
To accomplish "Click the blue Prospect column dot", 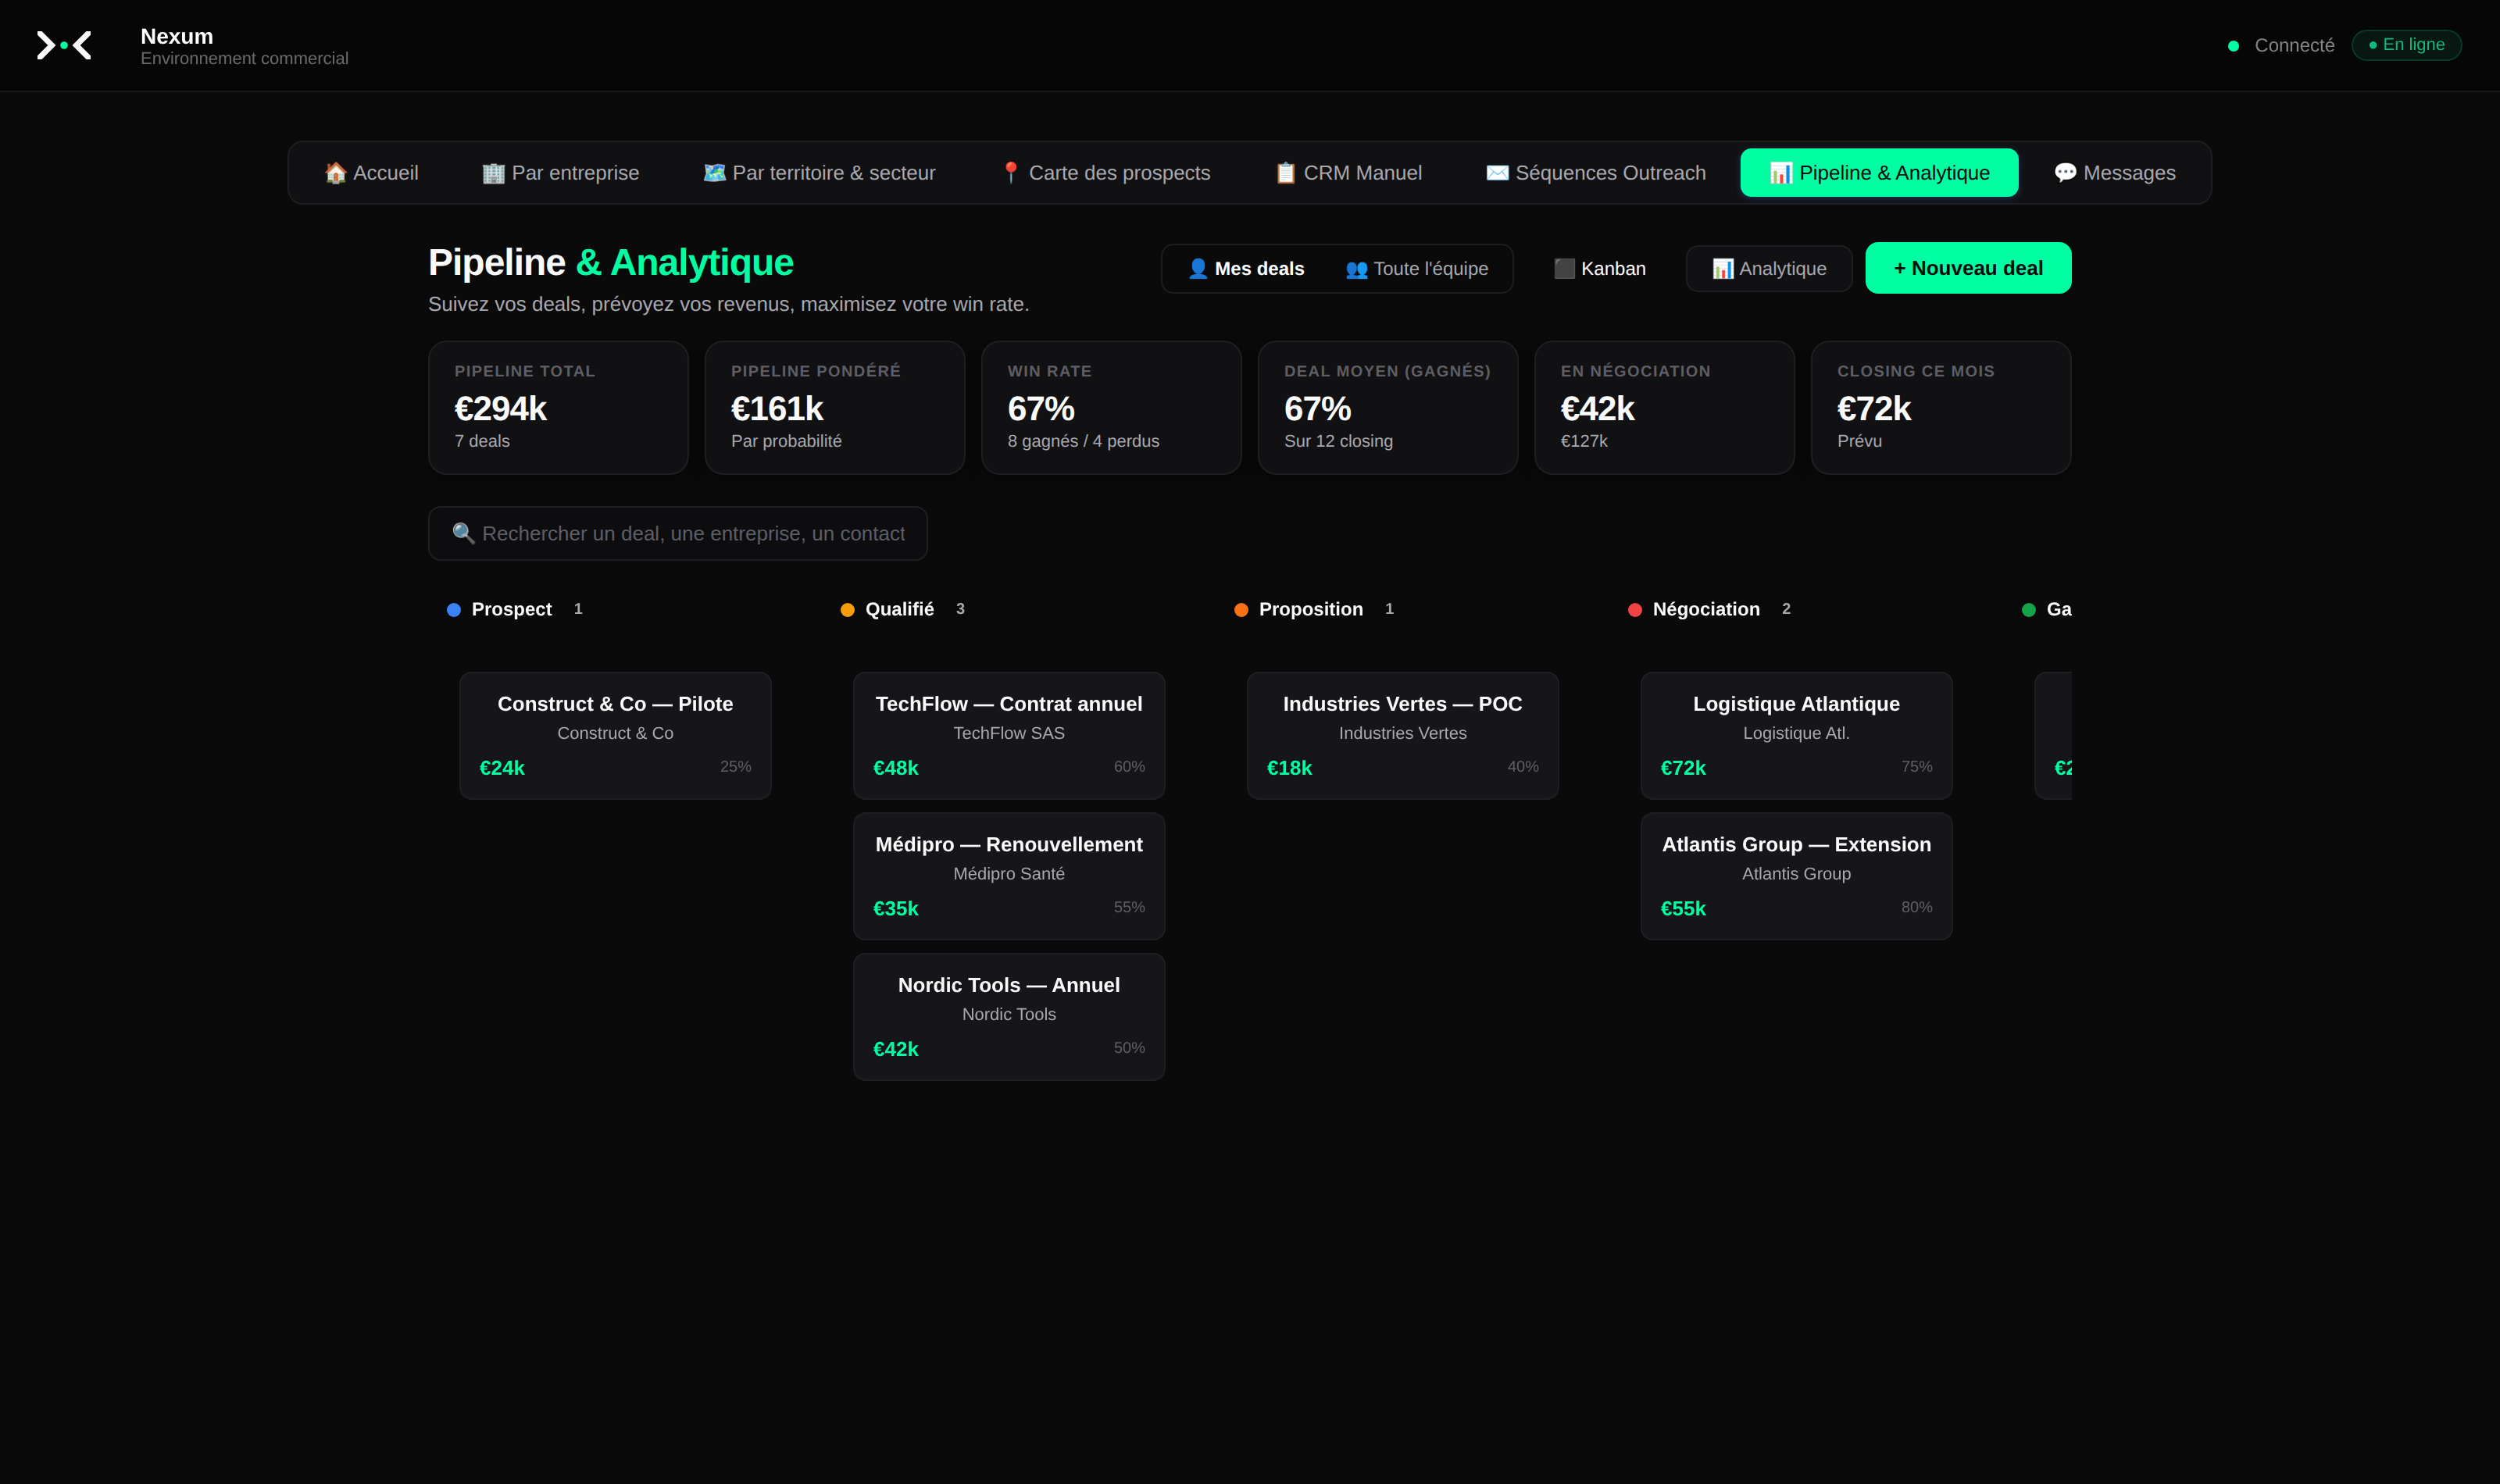I will tap(454, 610).
